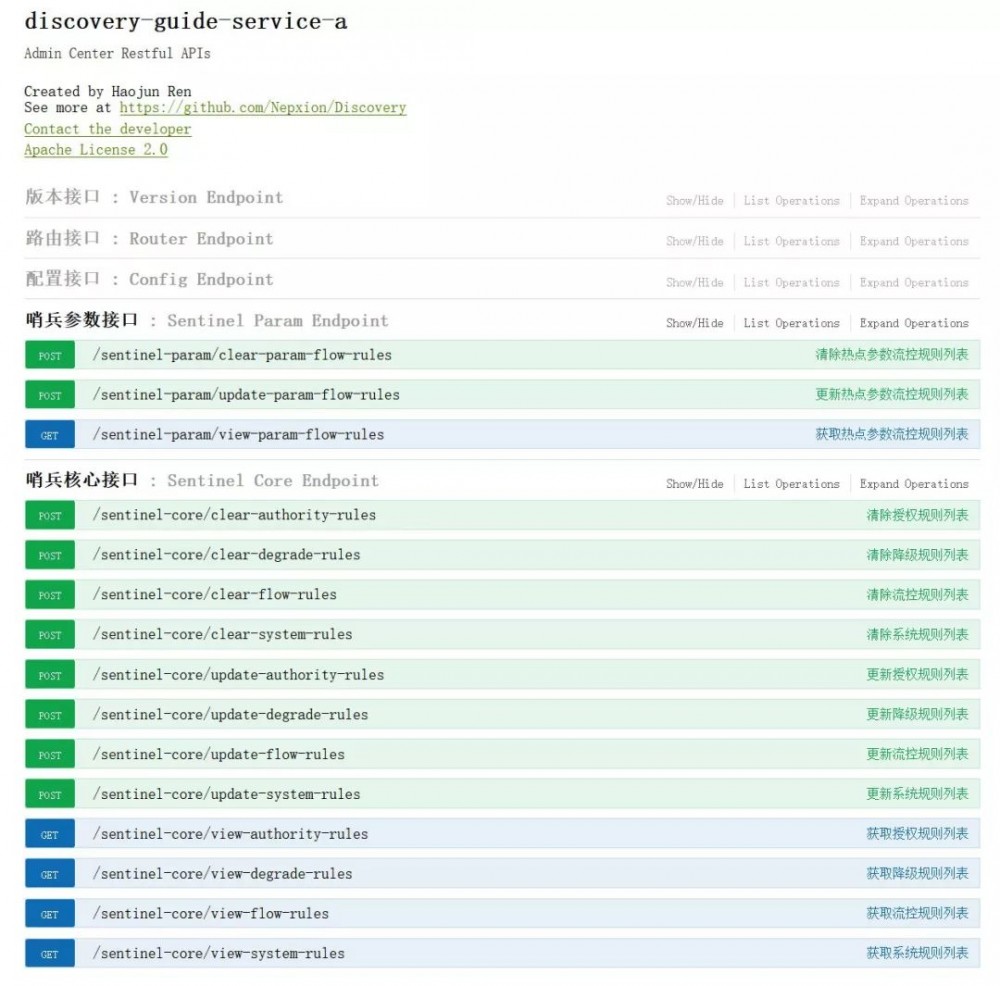Viewport: 1000px width, 986px height.
Task: Toggle Show/Hide for Sentinel Core Endpoint
Action: (x=693, y=484)
